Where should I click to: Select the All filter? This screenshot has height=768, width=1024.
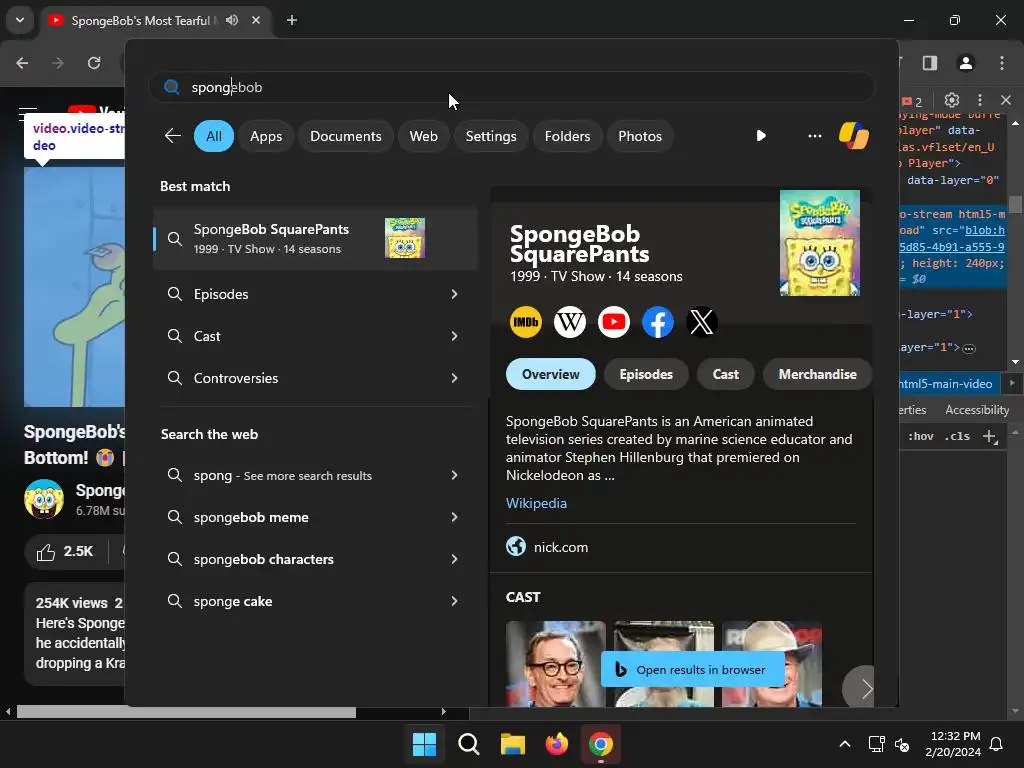214,136
